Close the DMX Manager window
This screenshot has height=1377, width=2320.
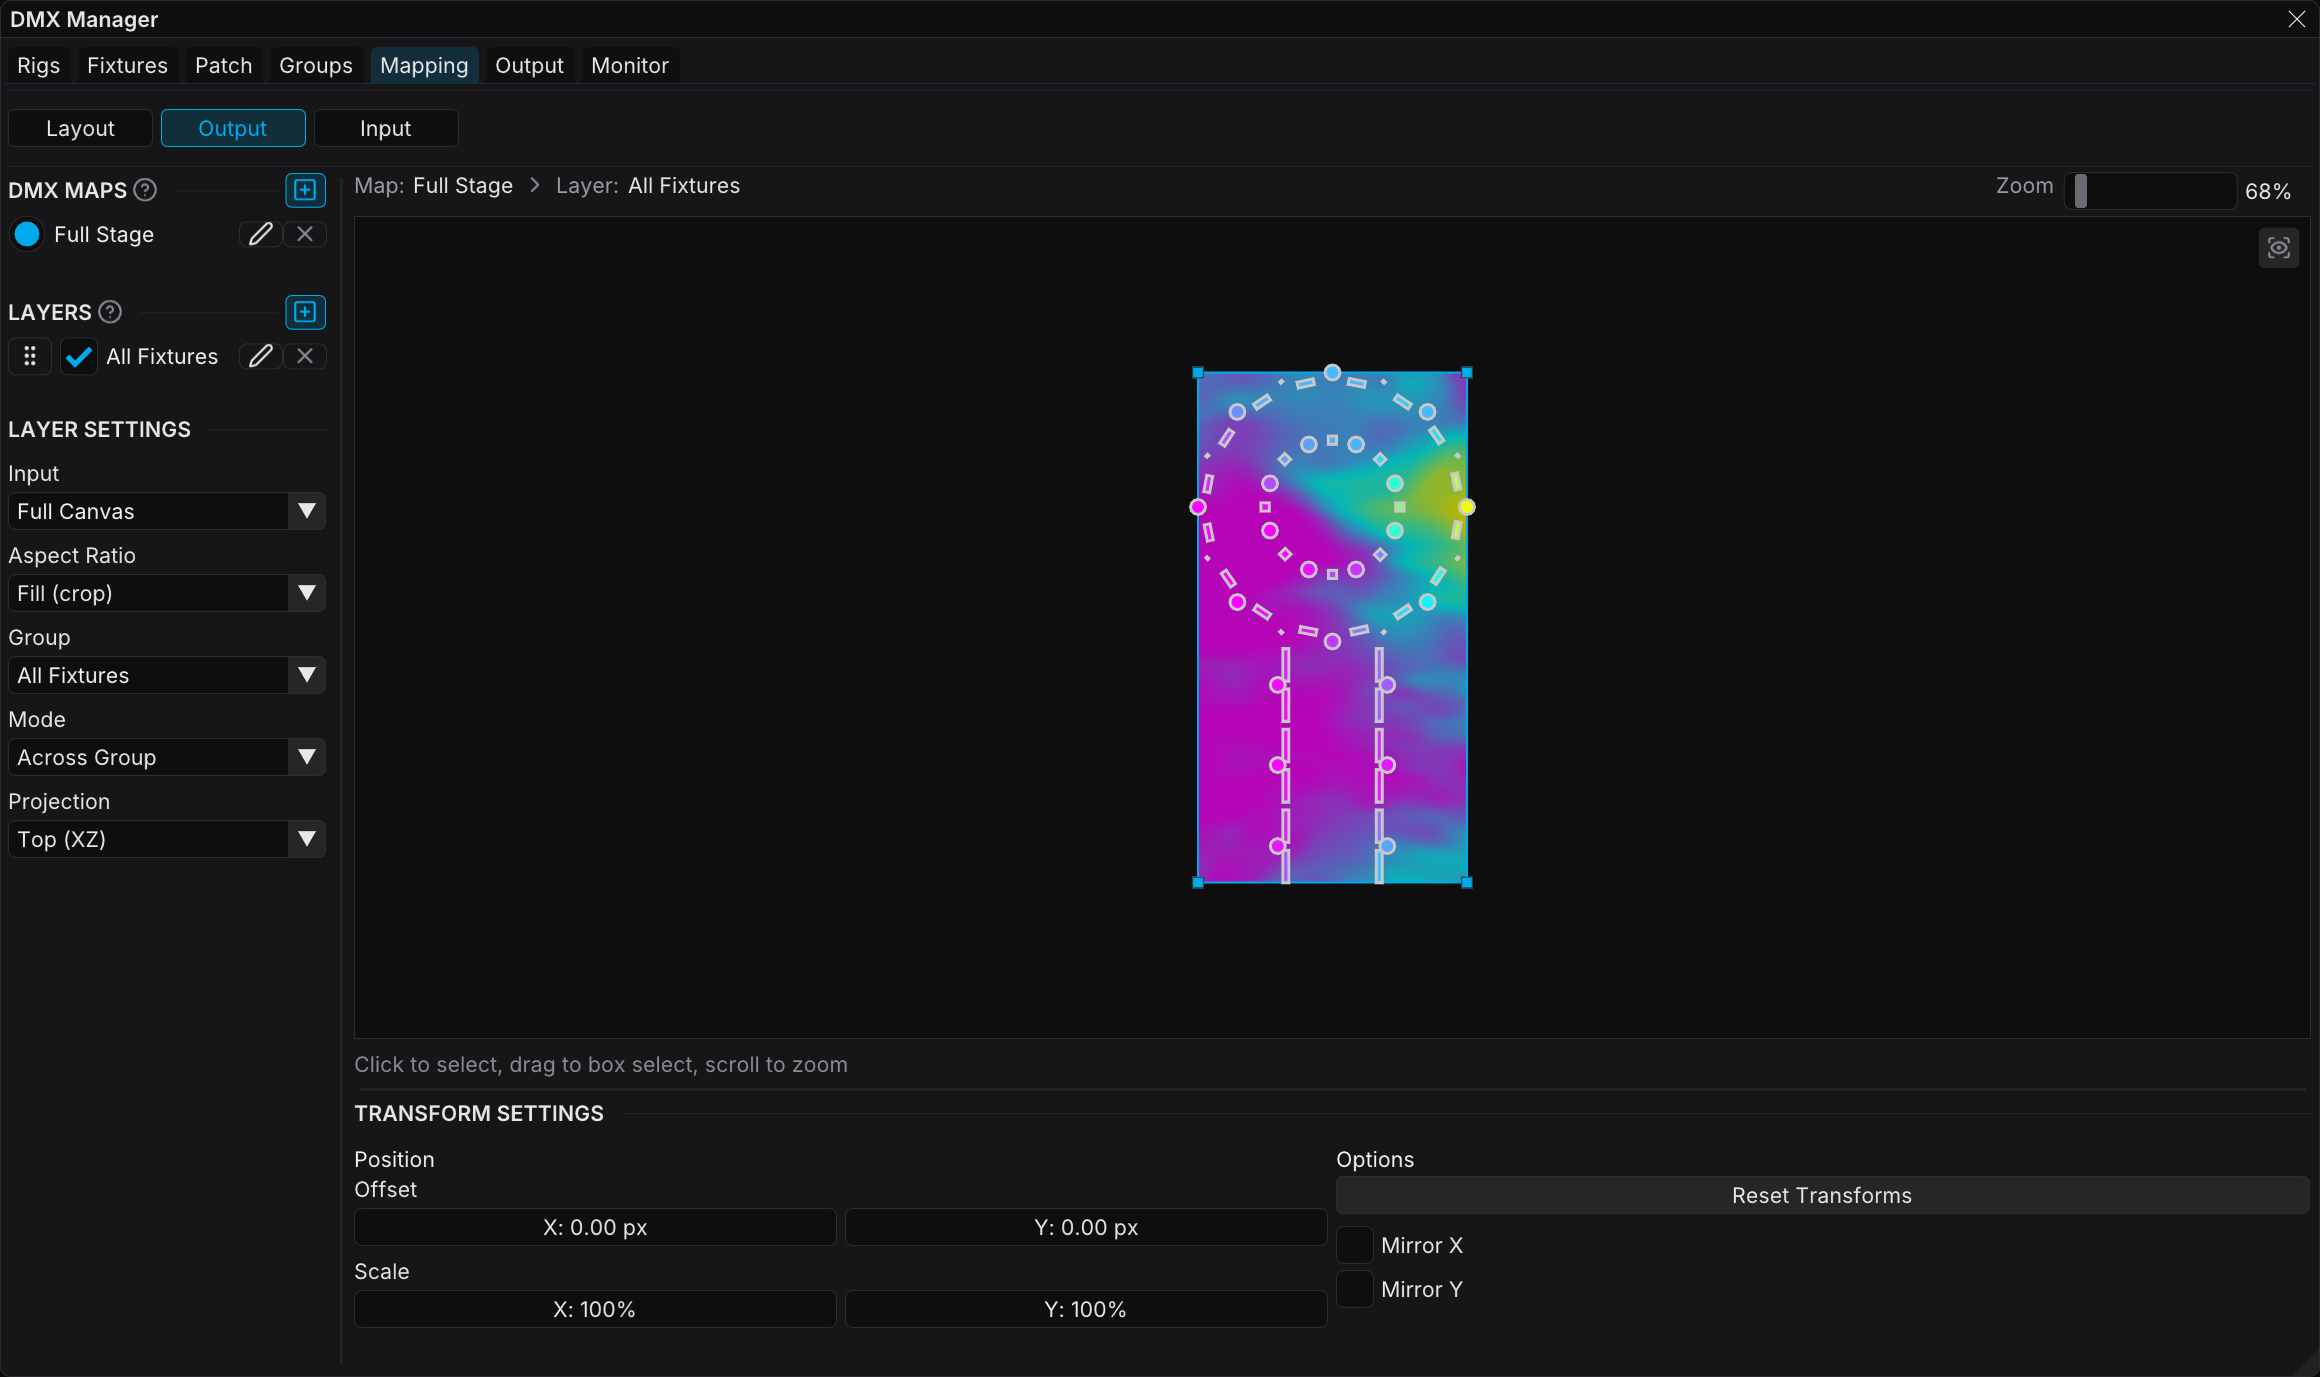click(x=2297, y=19)
